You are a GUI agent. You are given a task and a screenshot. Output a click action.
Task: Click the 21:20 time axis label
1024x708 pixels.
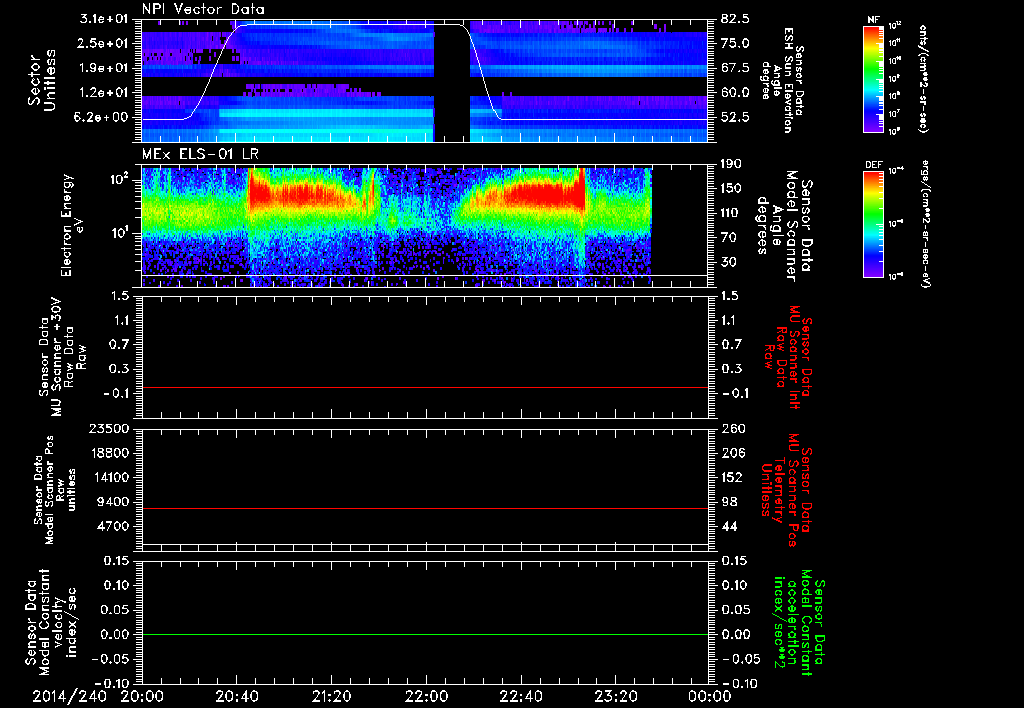point(331,696)
